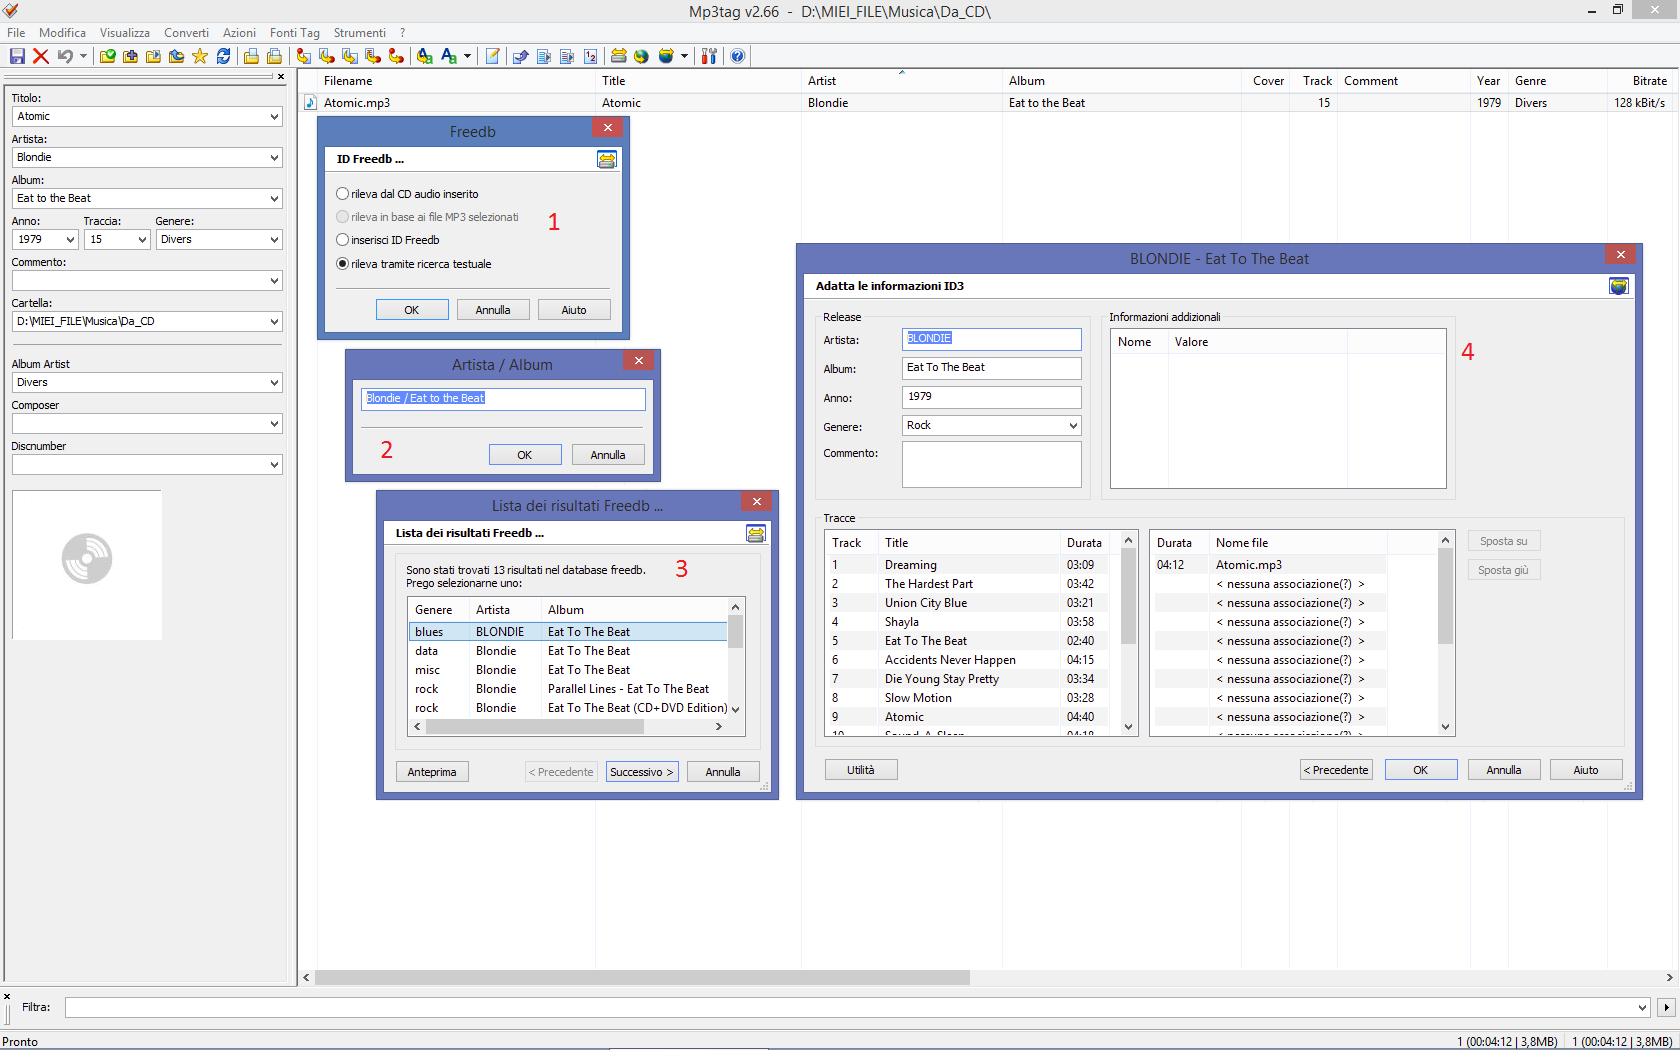Open the Visualizza menu

[x=125, y=33]
